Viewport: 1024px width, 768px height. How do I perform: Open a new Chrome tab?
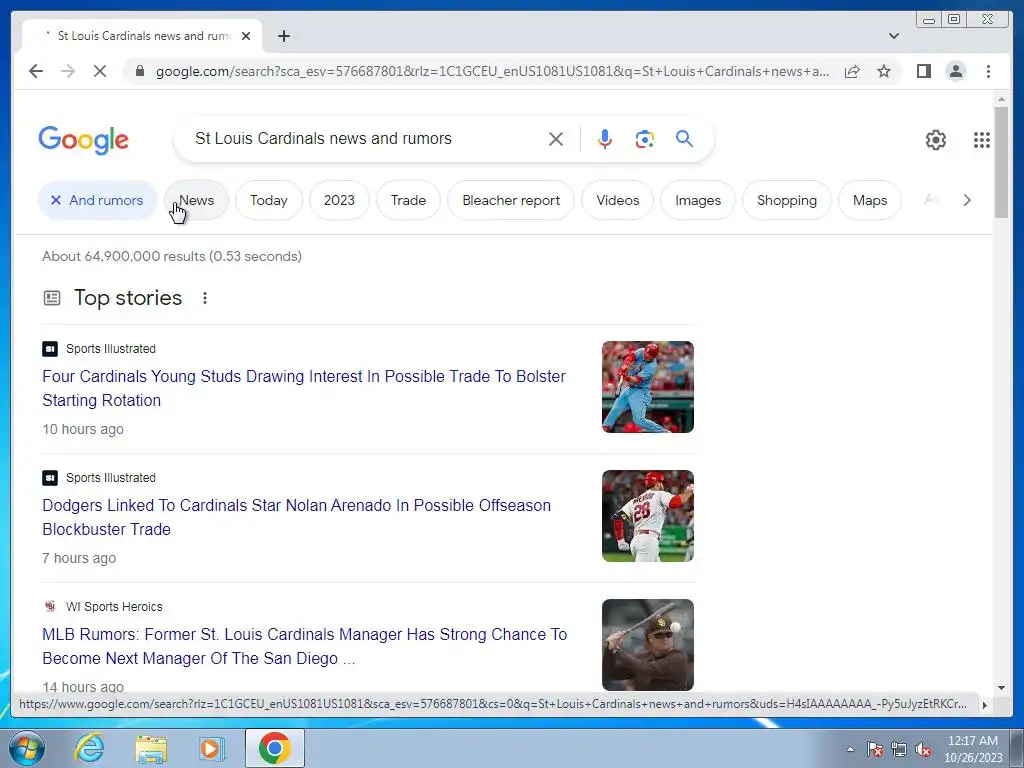point(283,36)
